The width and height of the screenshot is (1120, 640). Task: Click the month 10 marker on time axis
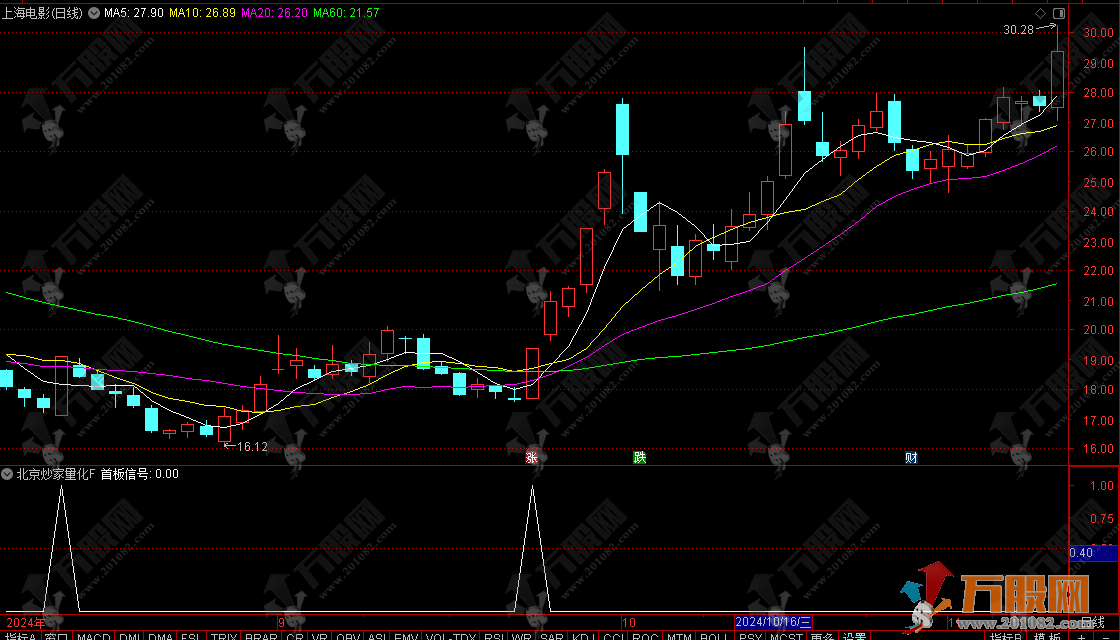[x=629, y=622]
